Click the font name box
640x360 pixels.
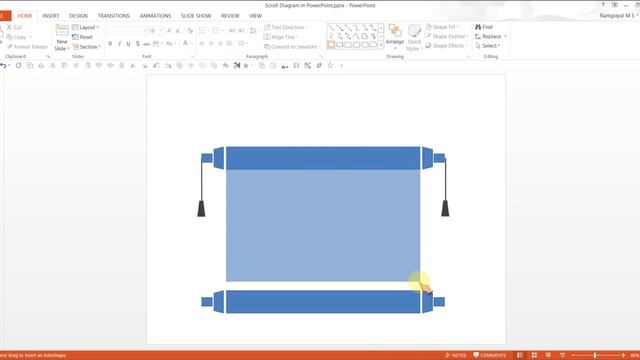pos(126,31)
